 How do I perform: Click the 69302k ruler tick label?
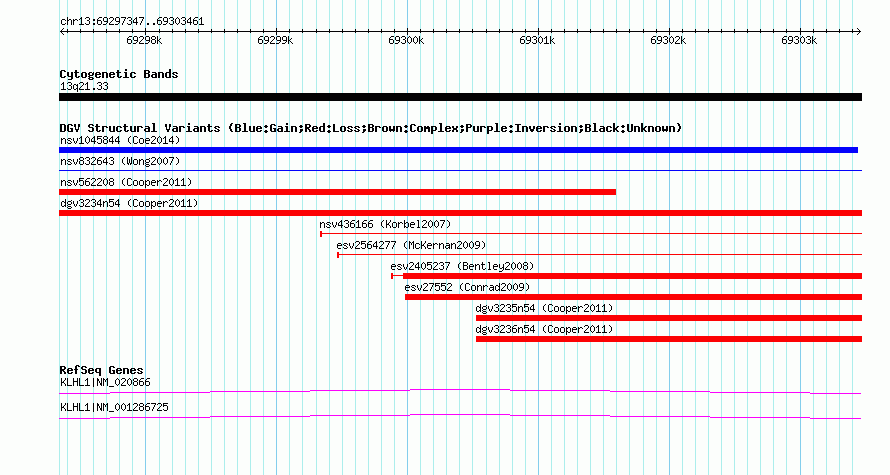pyautogui.click(x=668, y=40)
